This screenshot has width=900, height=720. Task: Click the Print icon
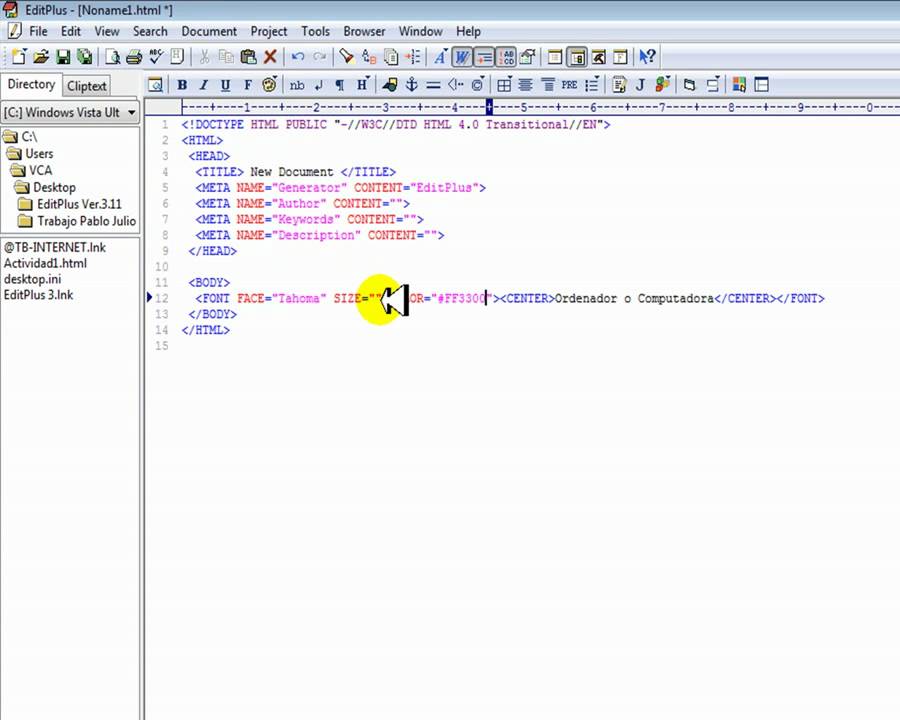(133, 57)
